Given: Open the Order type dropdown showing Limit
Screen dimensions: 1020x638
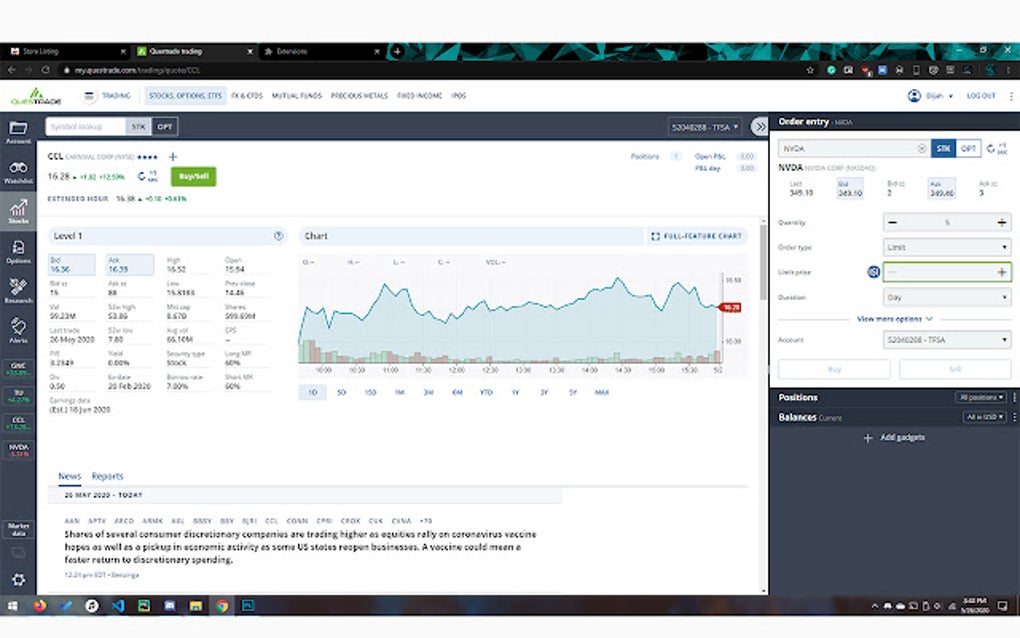Looking at the screenshot, I should pos(946,247).
